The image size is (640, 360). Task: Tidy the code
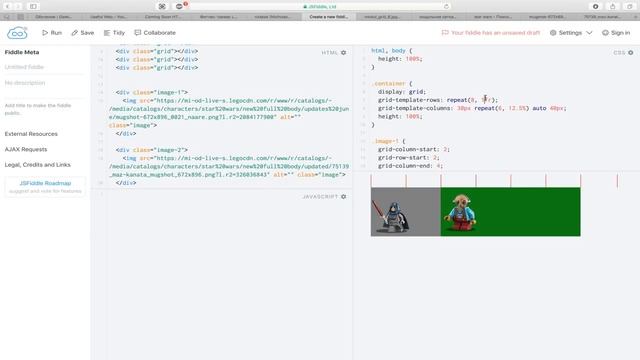(114, 33)
